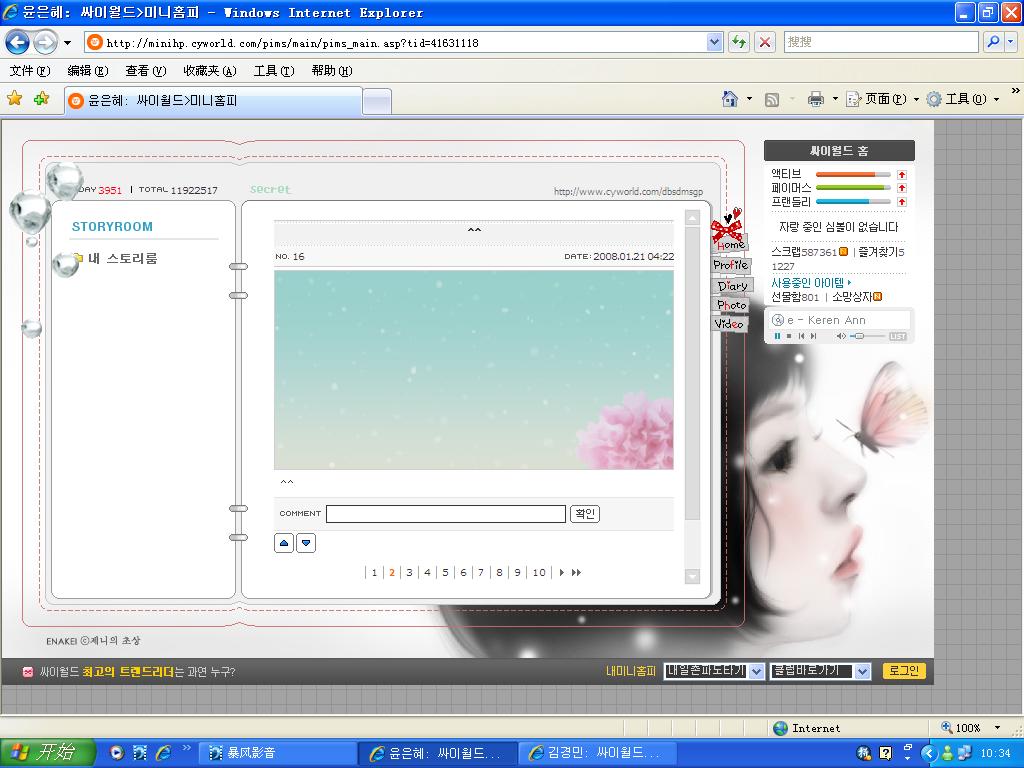Click the blue down-arrow next post button
The image size is (1024, 768).
[306, 543]
